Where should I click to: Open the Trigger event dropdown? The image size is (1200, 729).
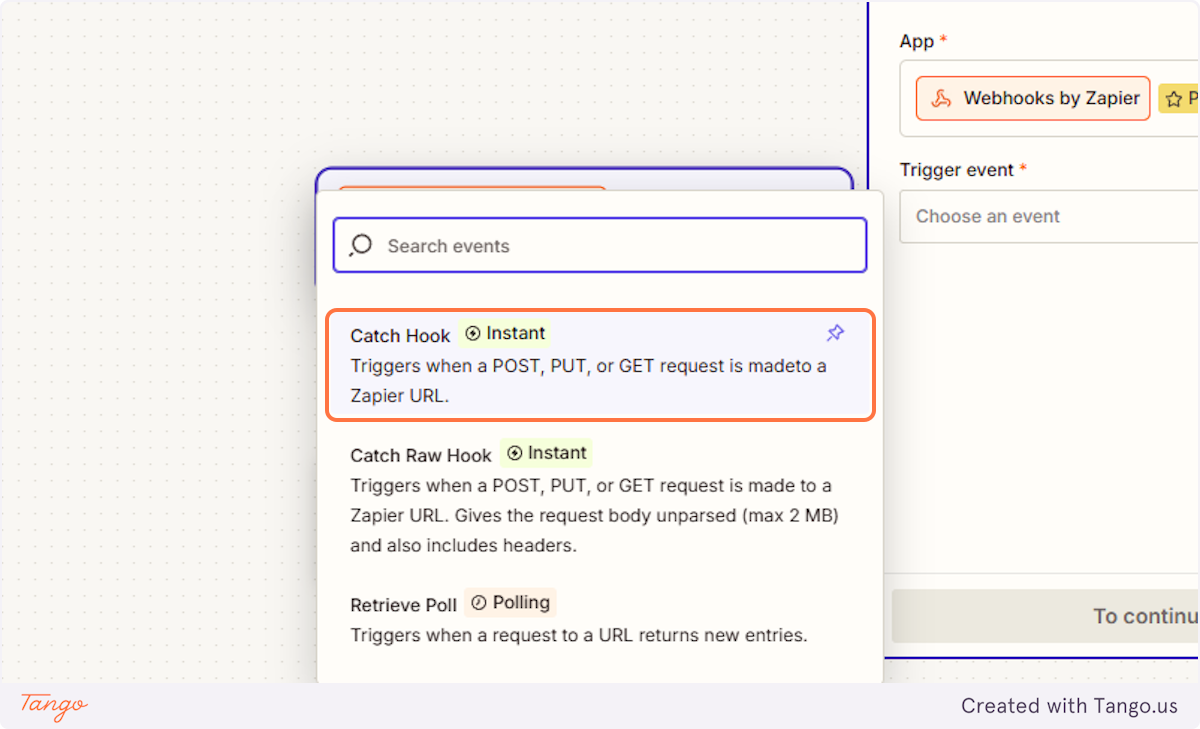pyautogui.click(x=1049, y=216)
